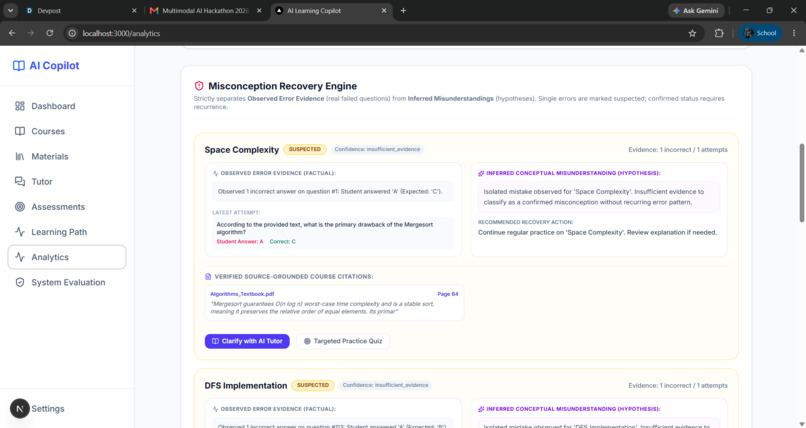Click the Analytics pulse icon
Viewport: 806px width, 428px height.
pos(20,257)
